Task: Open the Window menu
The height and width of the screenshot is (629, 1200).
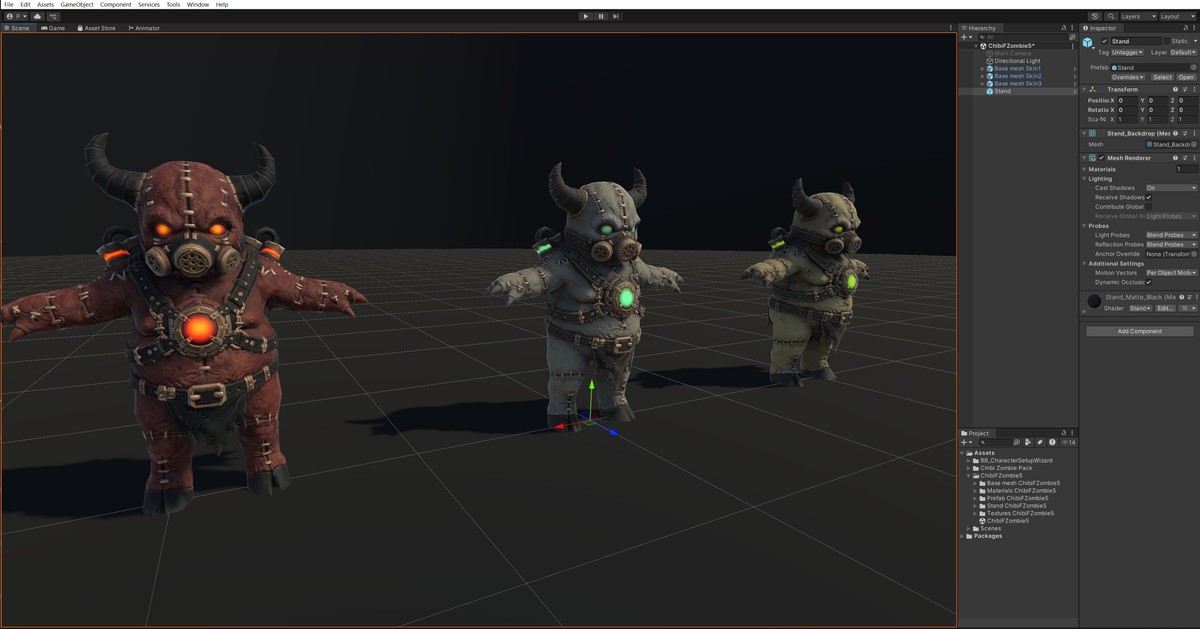Action: 198,4
